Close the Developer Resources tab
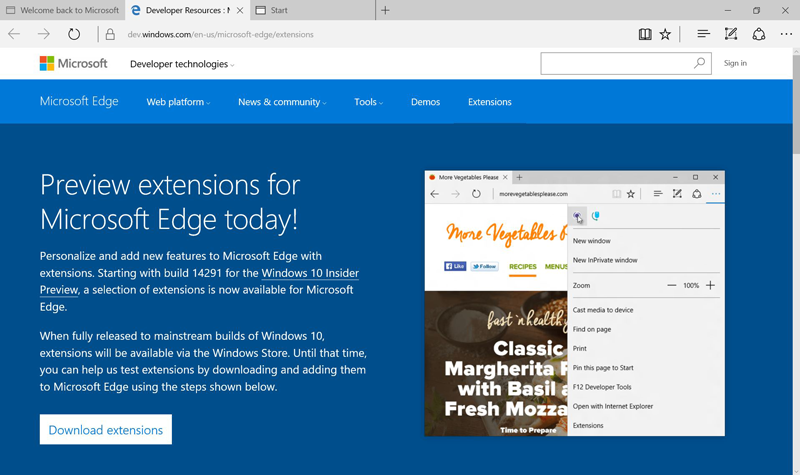Viewport: 800px width, 475px height. pyautogui.click(x=240, y=10)
